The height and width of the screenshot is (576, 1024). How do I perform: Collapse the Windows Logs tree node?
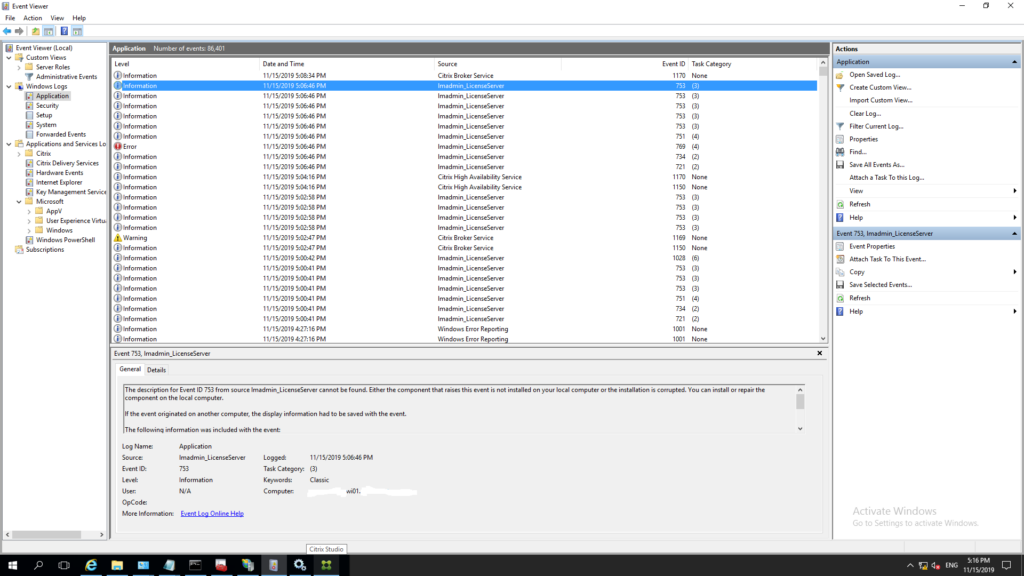[9, 86]
